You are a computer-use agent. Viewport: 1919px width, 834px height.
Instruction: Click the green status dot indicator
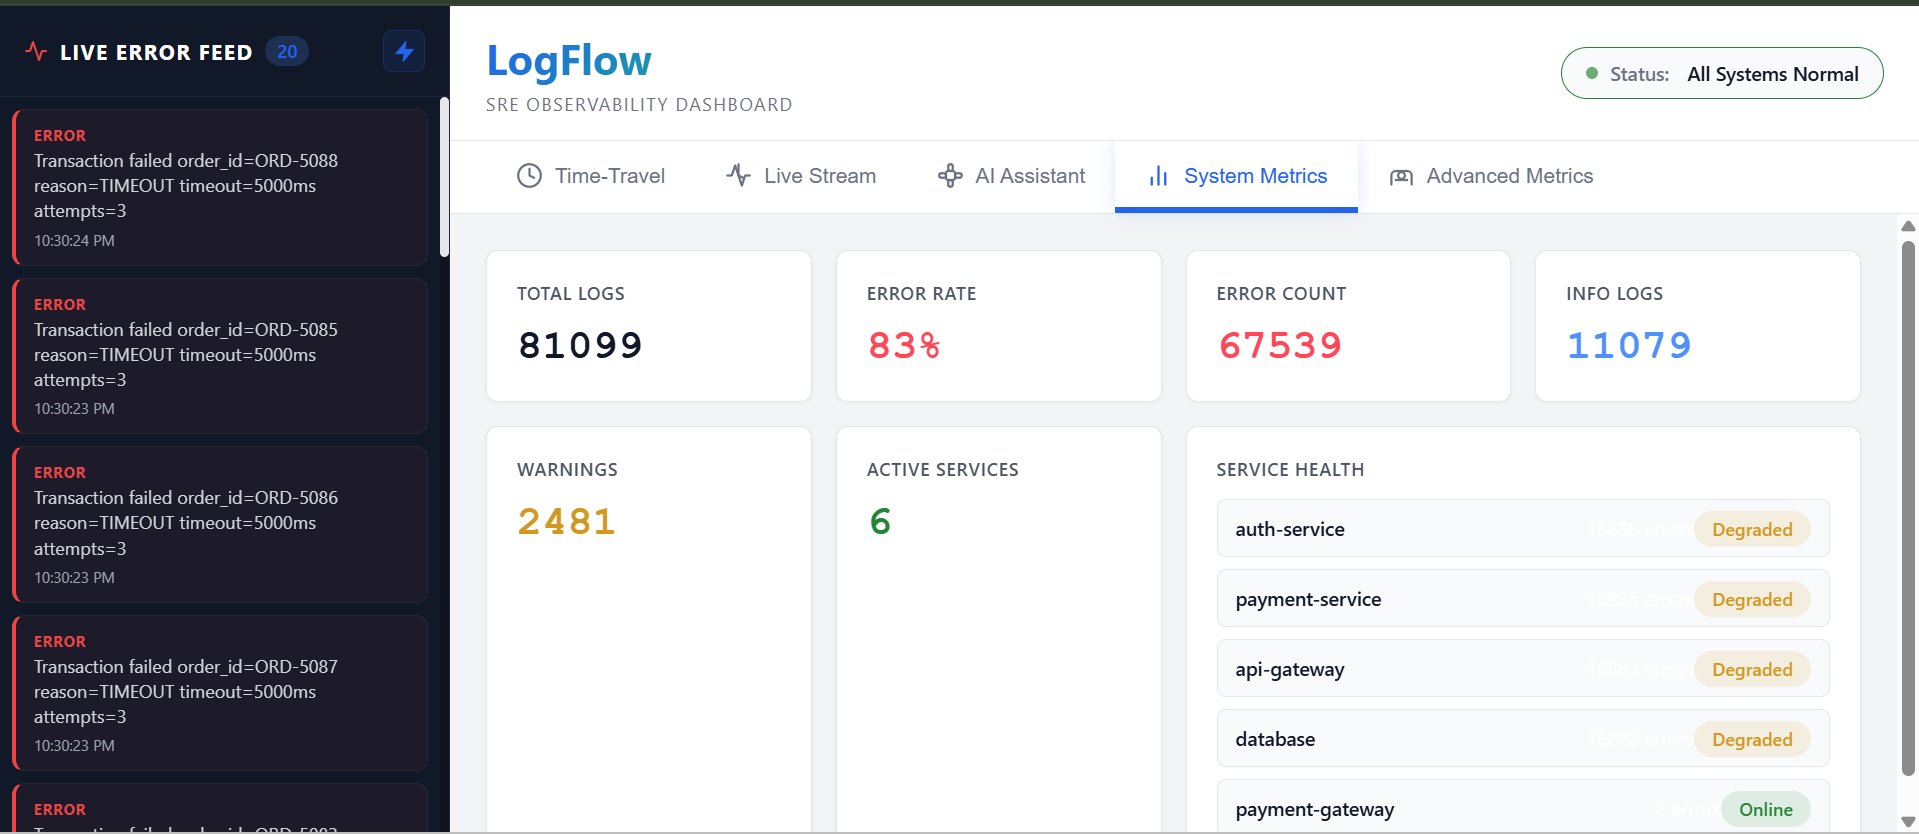point(1591,73)
